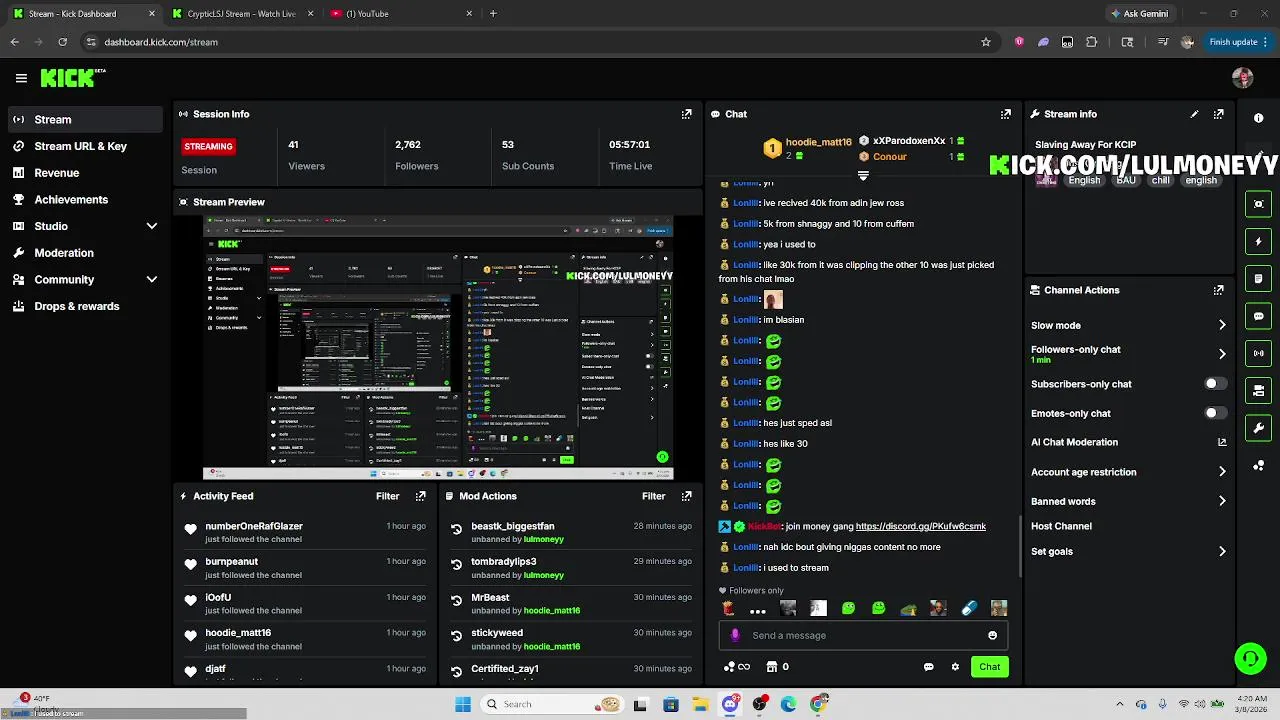Pop out the Mod Actions panel
Viewport: 1280px width, 720px height.
tap(686, 496)
